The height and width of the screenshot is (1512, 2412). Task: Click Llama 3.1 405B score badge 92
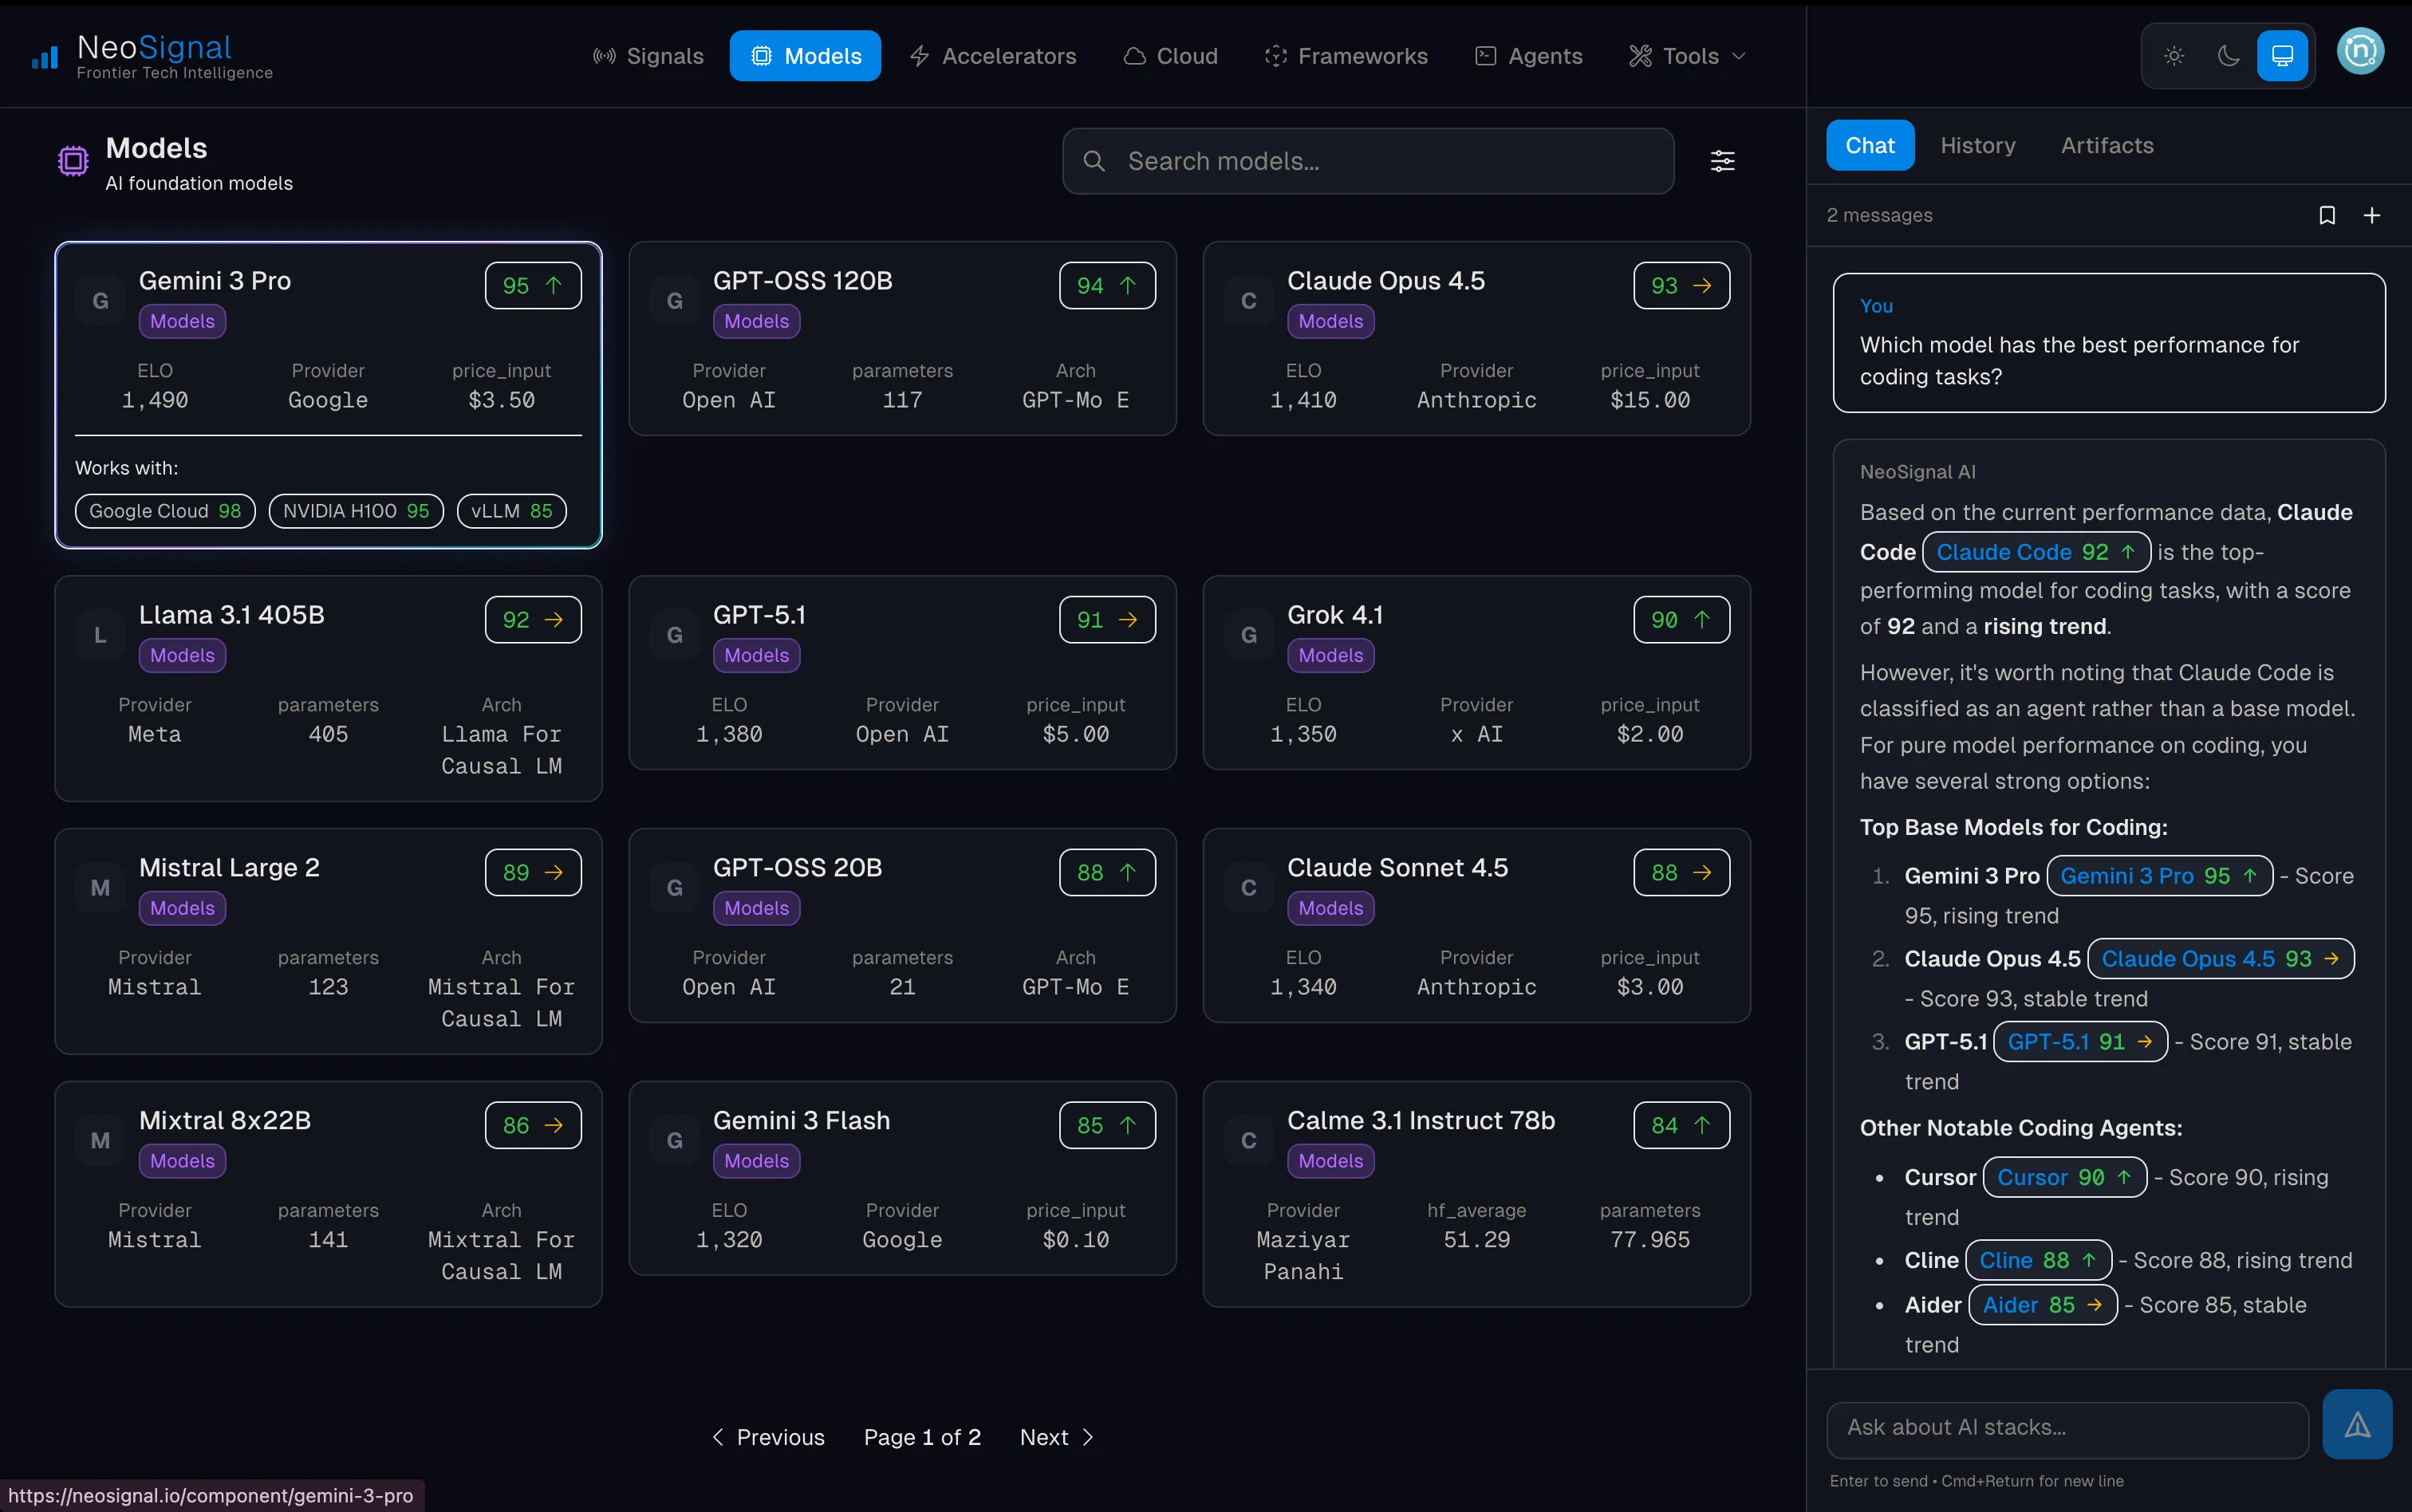tap(533, 620)
